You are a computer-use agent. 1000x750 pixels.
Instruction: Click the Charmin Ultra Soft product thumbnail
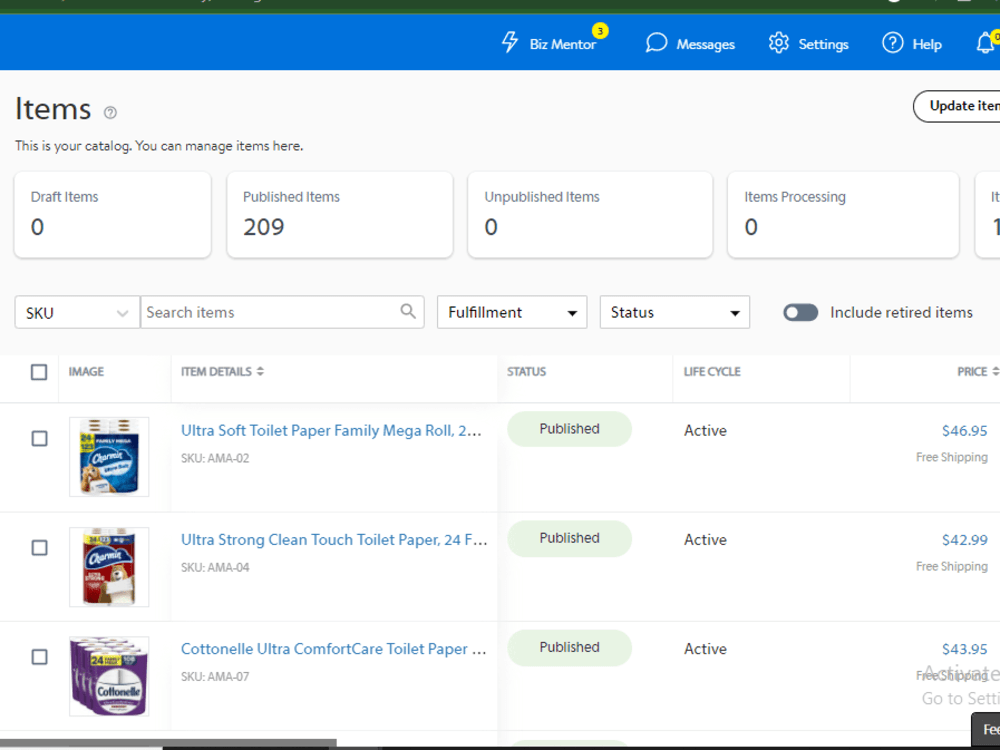[x=109, y=457]
